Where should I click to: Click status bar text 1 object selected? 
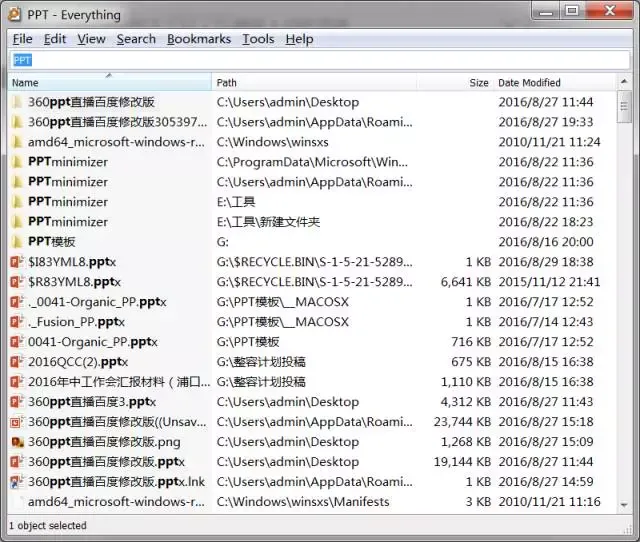point(48,526)
